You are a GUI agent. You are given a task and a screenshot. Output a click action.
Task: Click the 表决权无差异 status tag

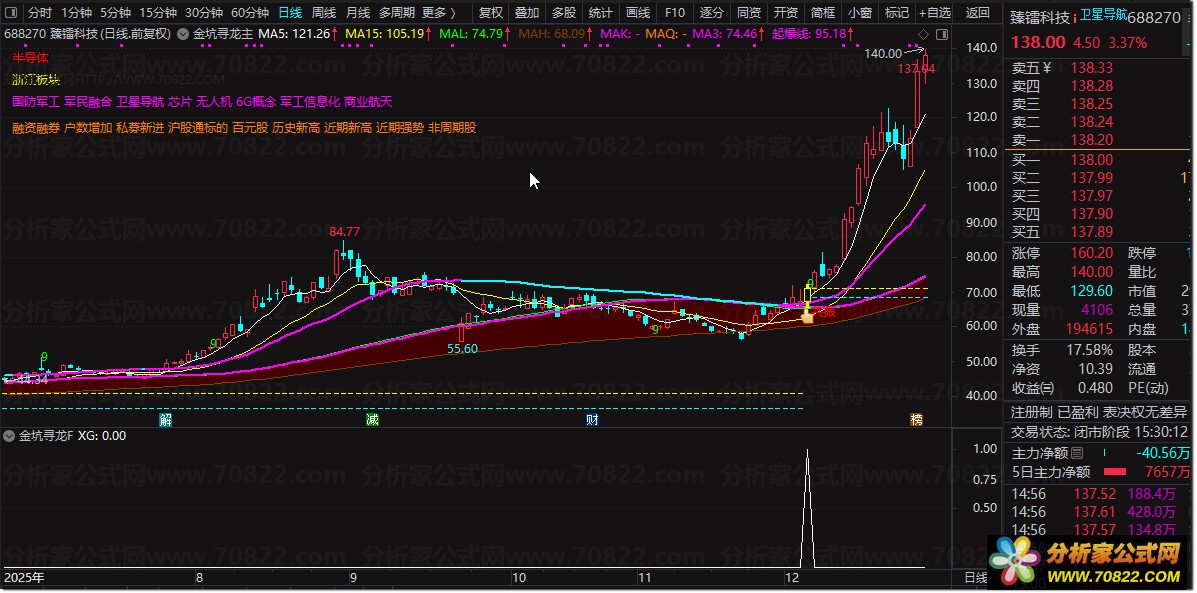(1145, 412)
